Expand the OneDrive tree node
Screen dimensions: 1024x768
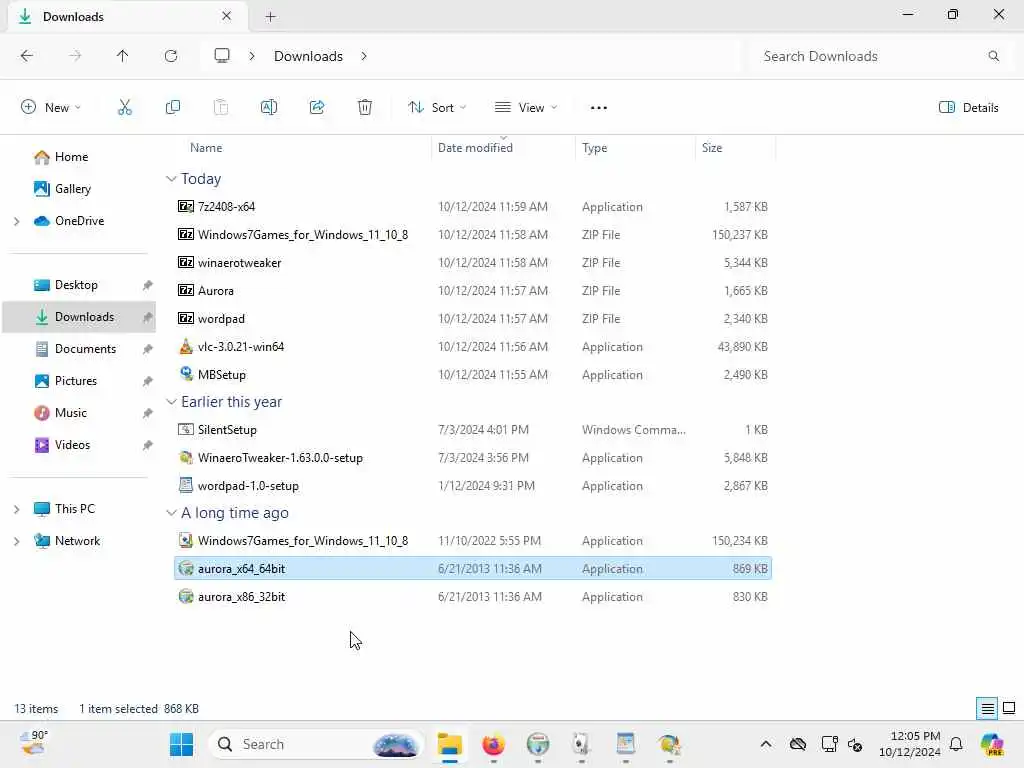tap(16, 221)
